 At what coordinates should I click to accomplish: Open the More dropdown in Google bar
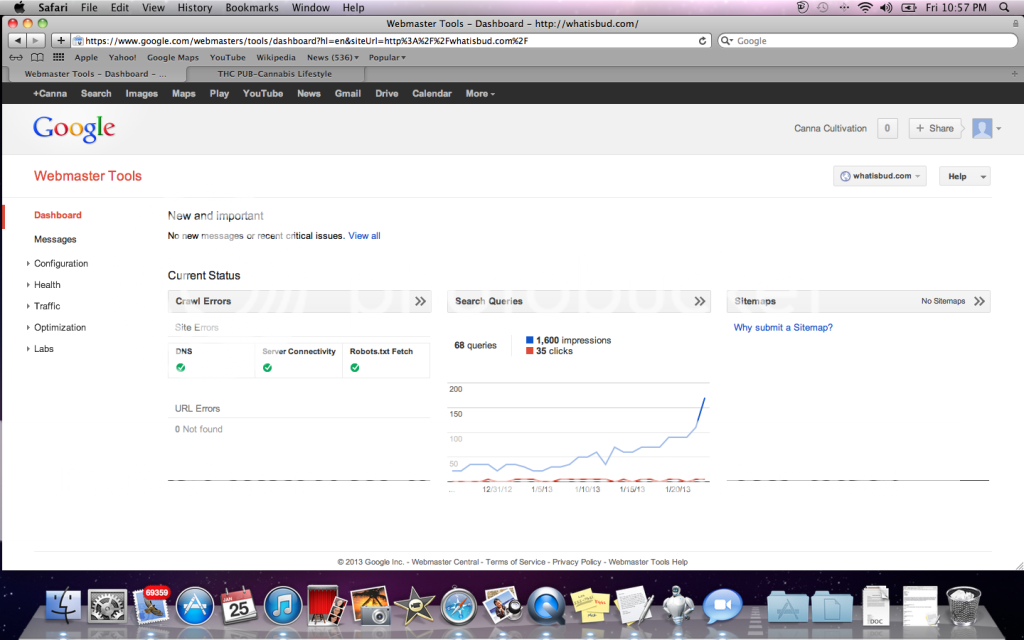click(x=480, y=93)
